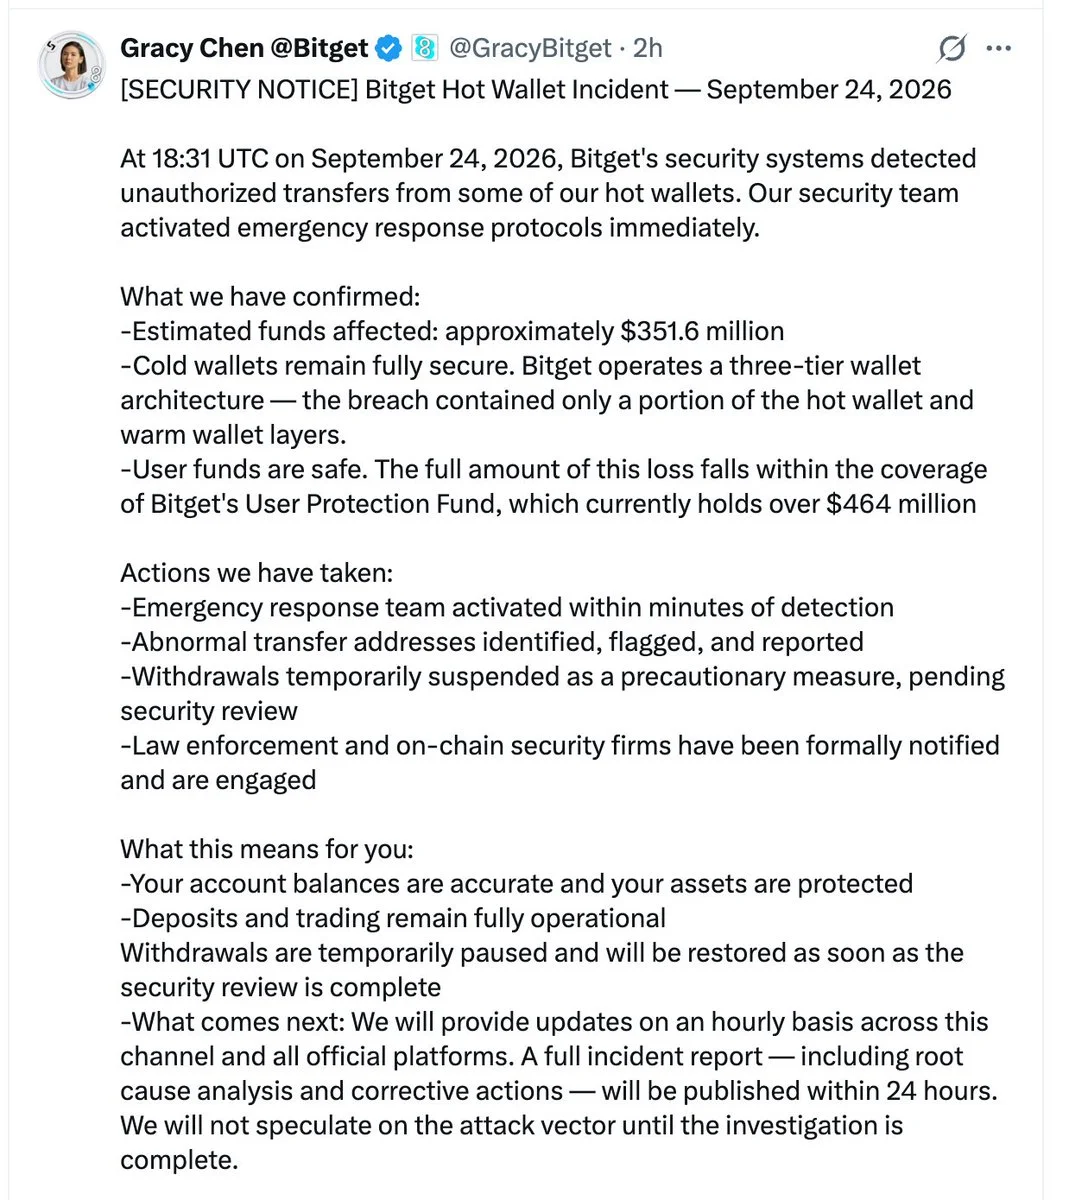
Task: Open the Grok explain-post icon
Action: tap(952, 48)
